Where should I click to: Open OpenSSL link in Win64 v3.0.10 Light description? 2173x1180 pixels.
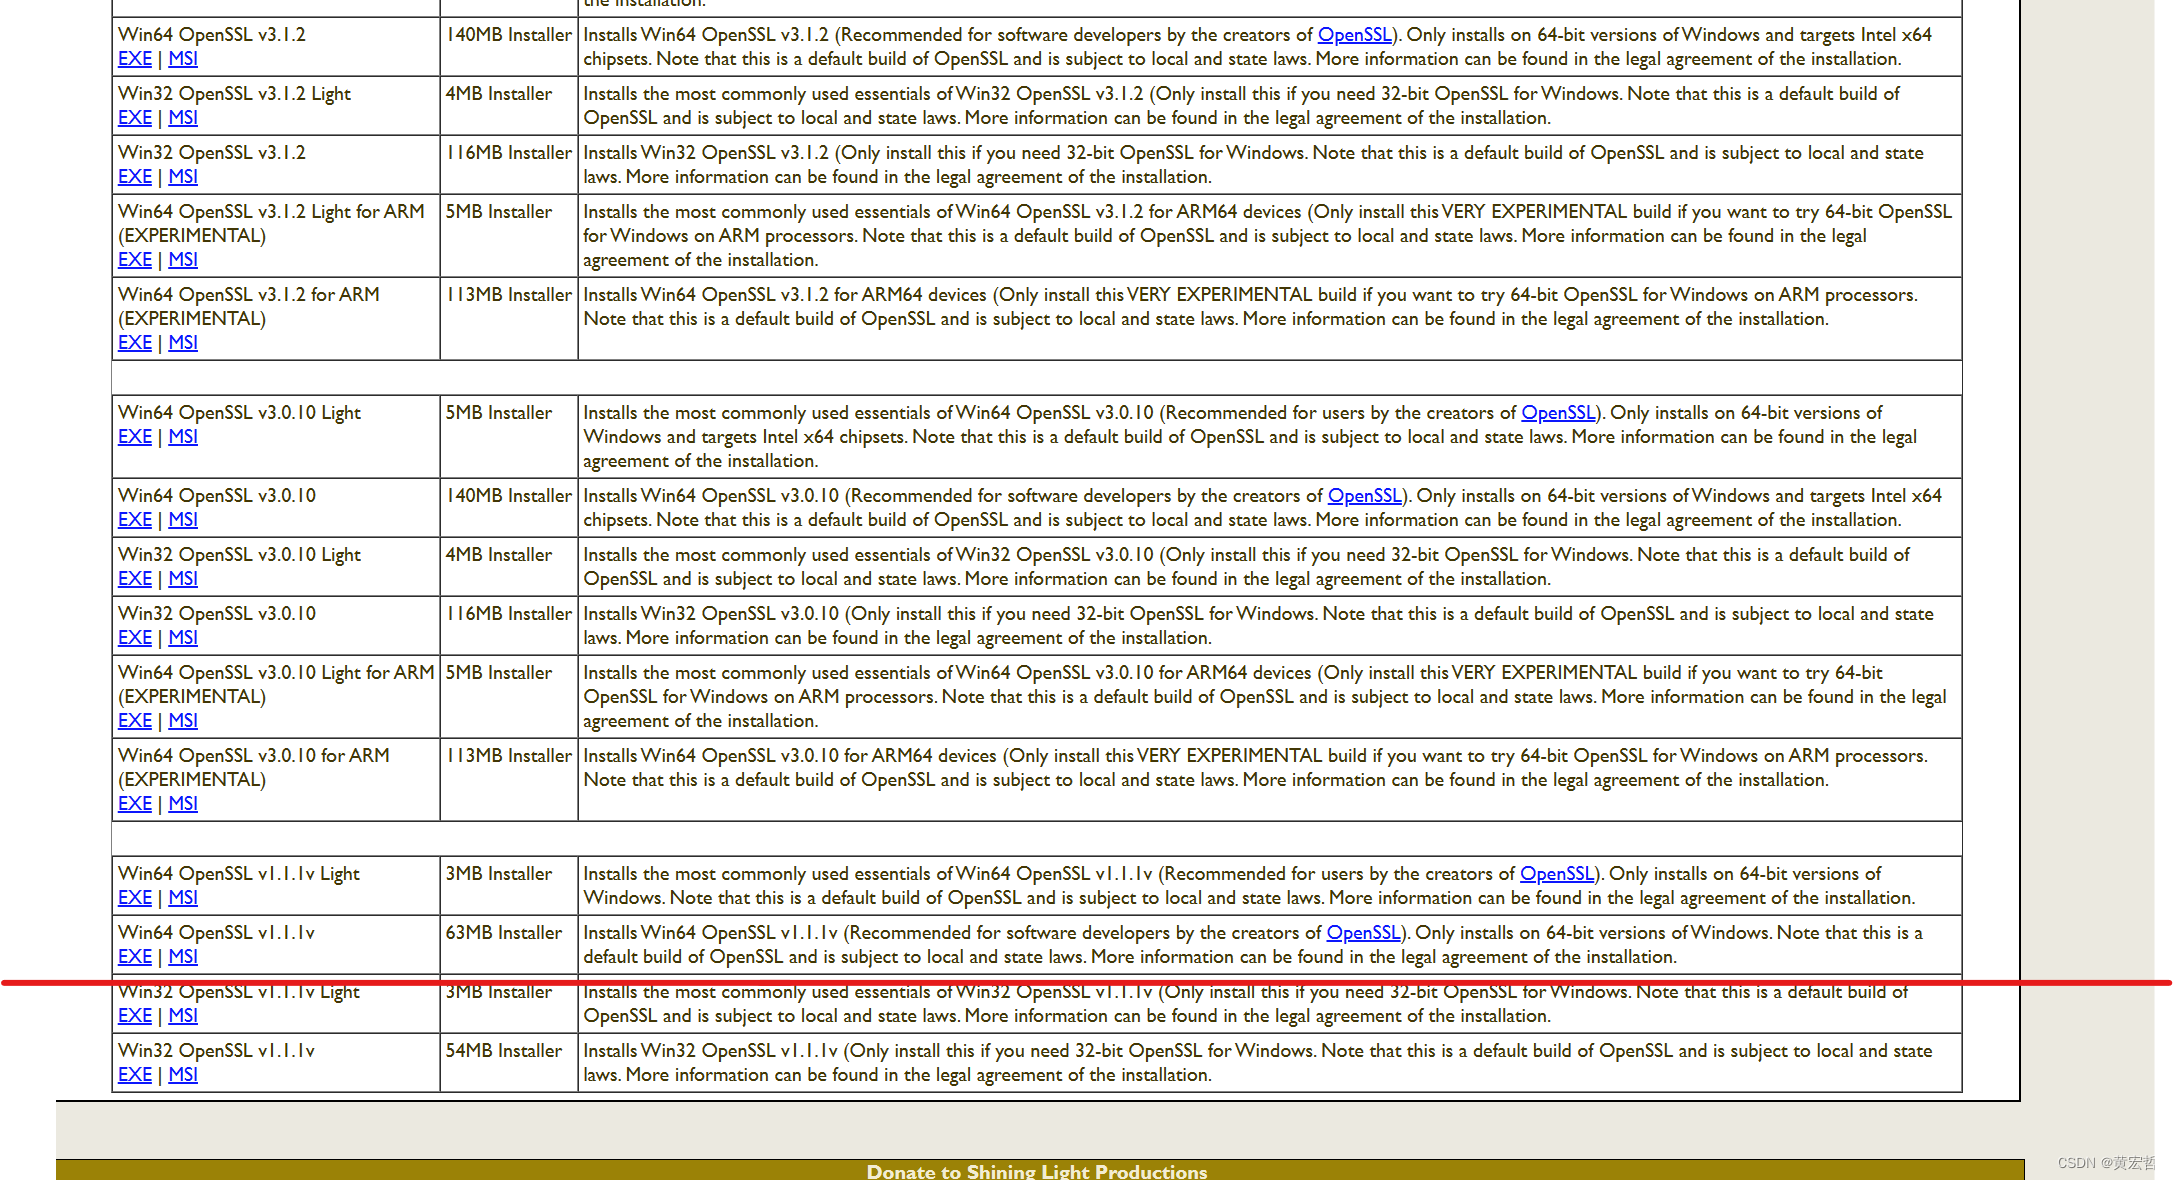(1559, 413)
